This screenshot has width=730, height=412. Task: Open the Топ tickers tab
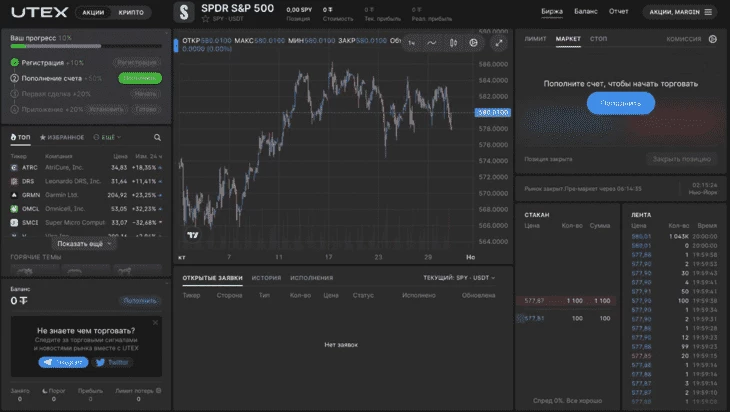pos(20,137)
